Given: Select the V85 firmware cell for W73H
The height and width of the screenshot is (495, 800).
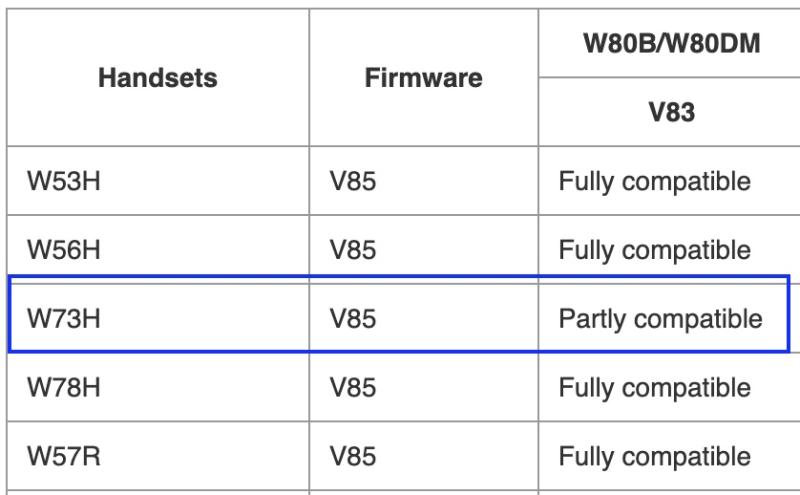Looking at the screenshot, I should coord(423,318).
